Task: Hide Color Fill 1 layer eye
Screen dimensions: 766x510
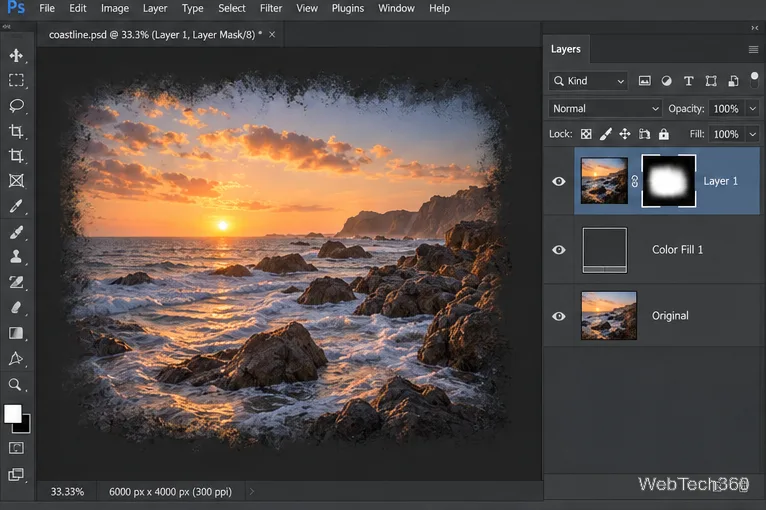Action: tap(559, 250)
